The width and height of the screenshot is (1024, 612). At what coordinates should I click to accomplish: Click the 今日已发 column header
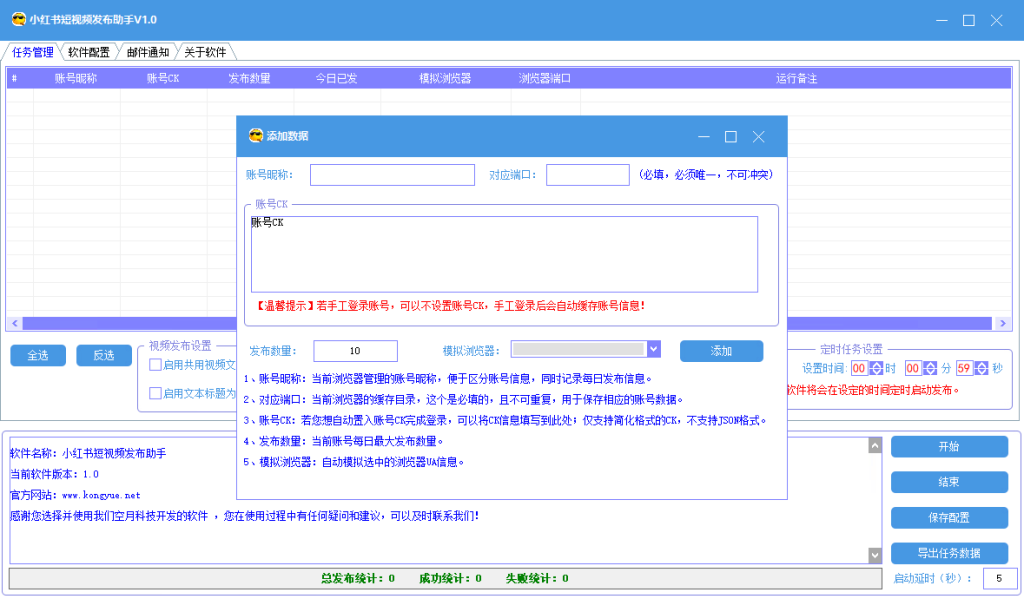tap(336, 78)
